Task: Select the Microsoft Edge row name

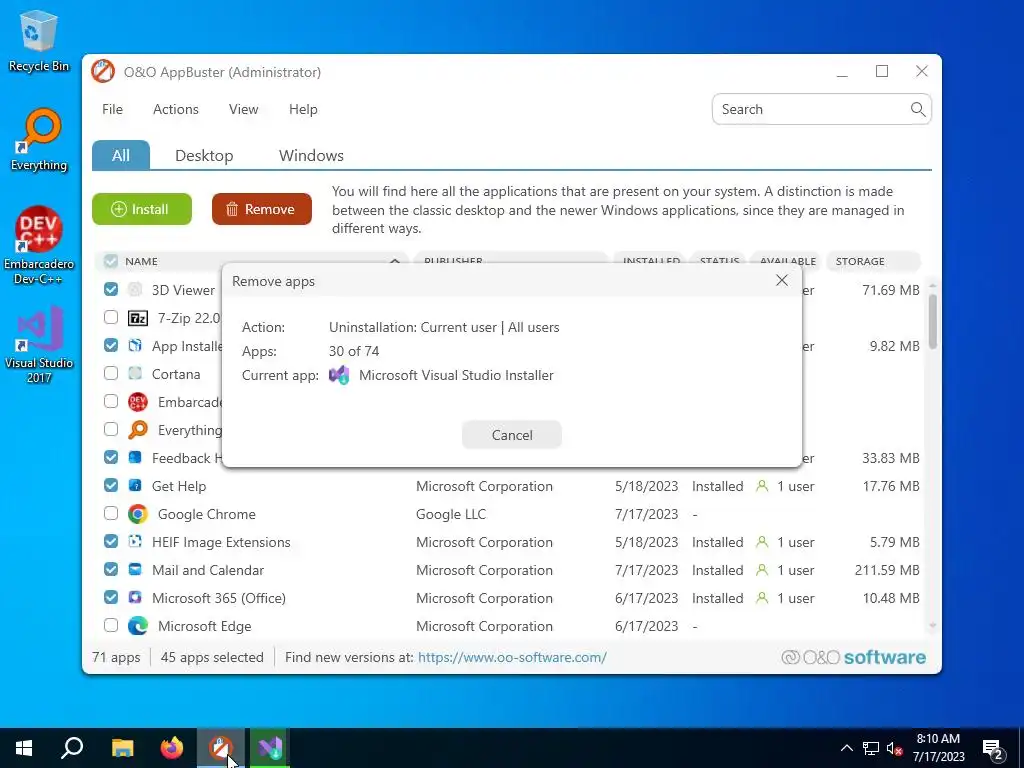Action: click(x=204, y=626)
